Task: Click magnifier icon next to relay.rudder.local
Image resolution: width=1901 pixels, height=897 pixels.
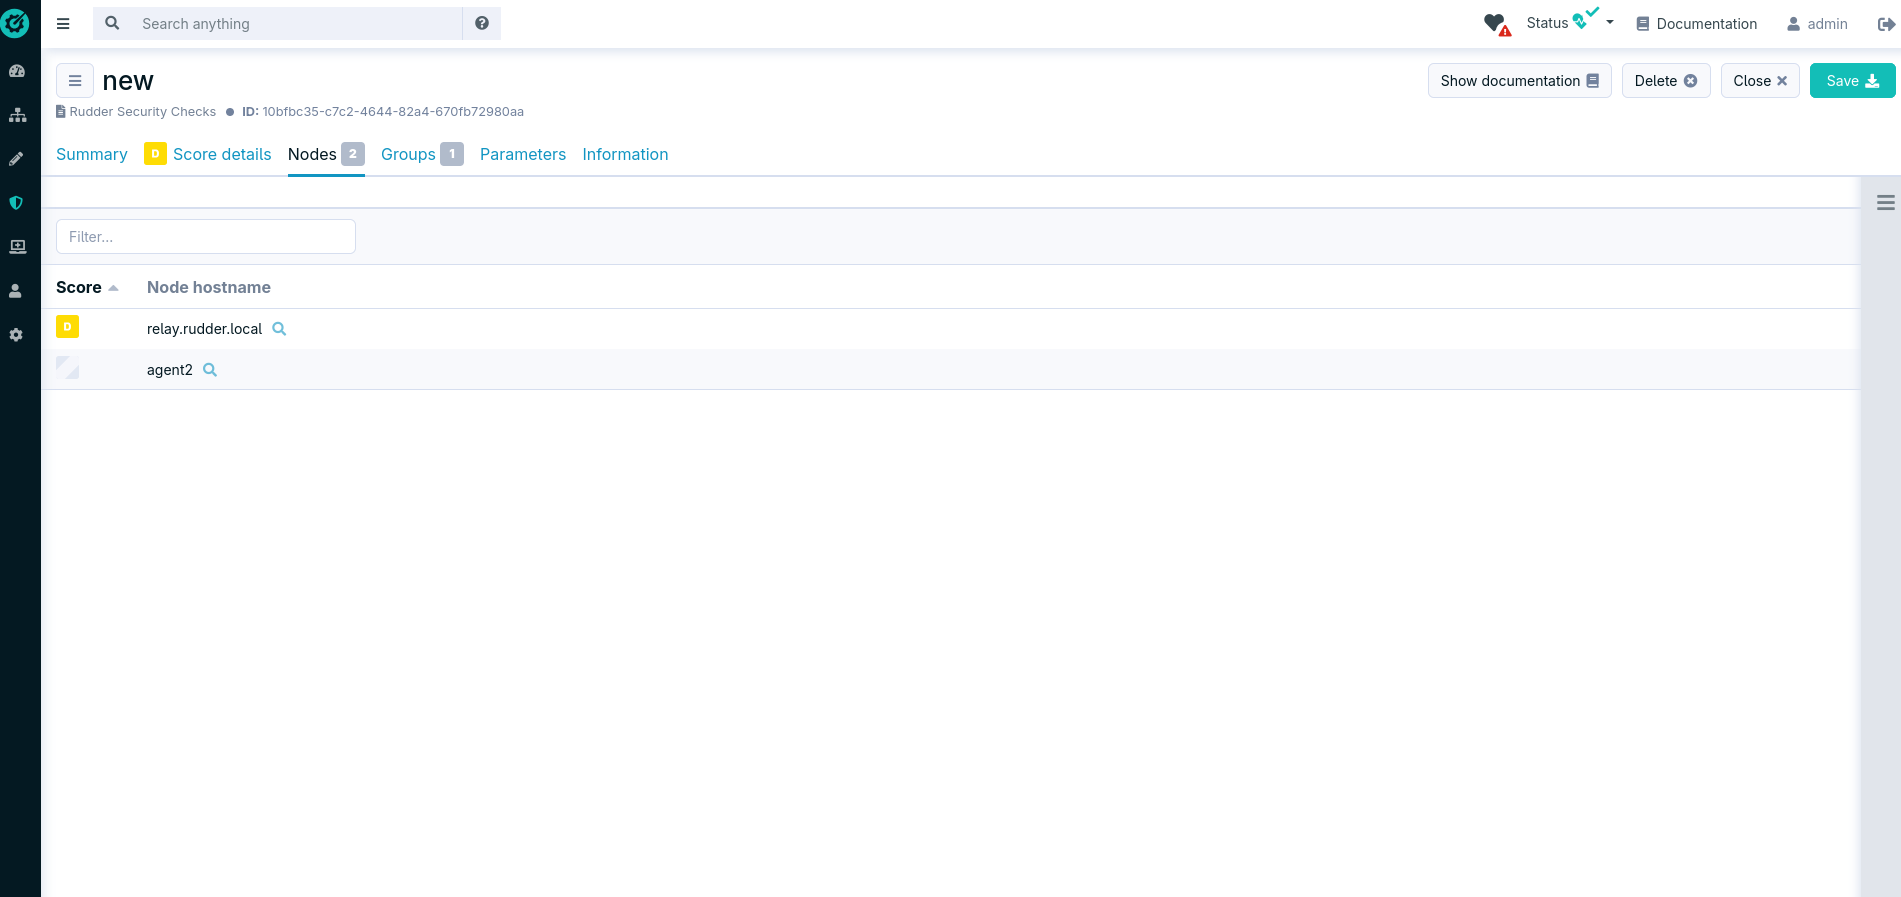Action: [279, 329]
